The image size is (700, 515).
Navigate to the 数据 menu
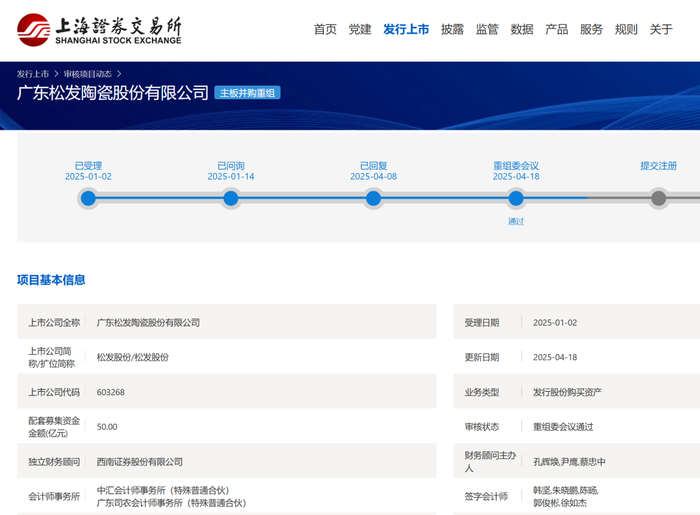coord(522,30)
